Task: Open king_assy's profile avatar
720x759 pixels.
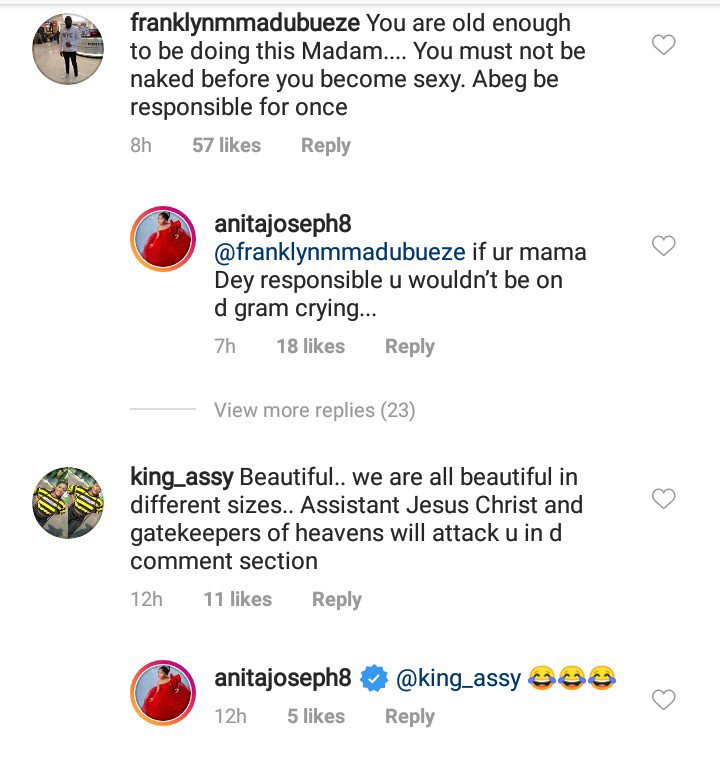Action: point(69,502)
